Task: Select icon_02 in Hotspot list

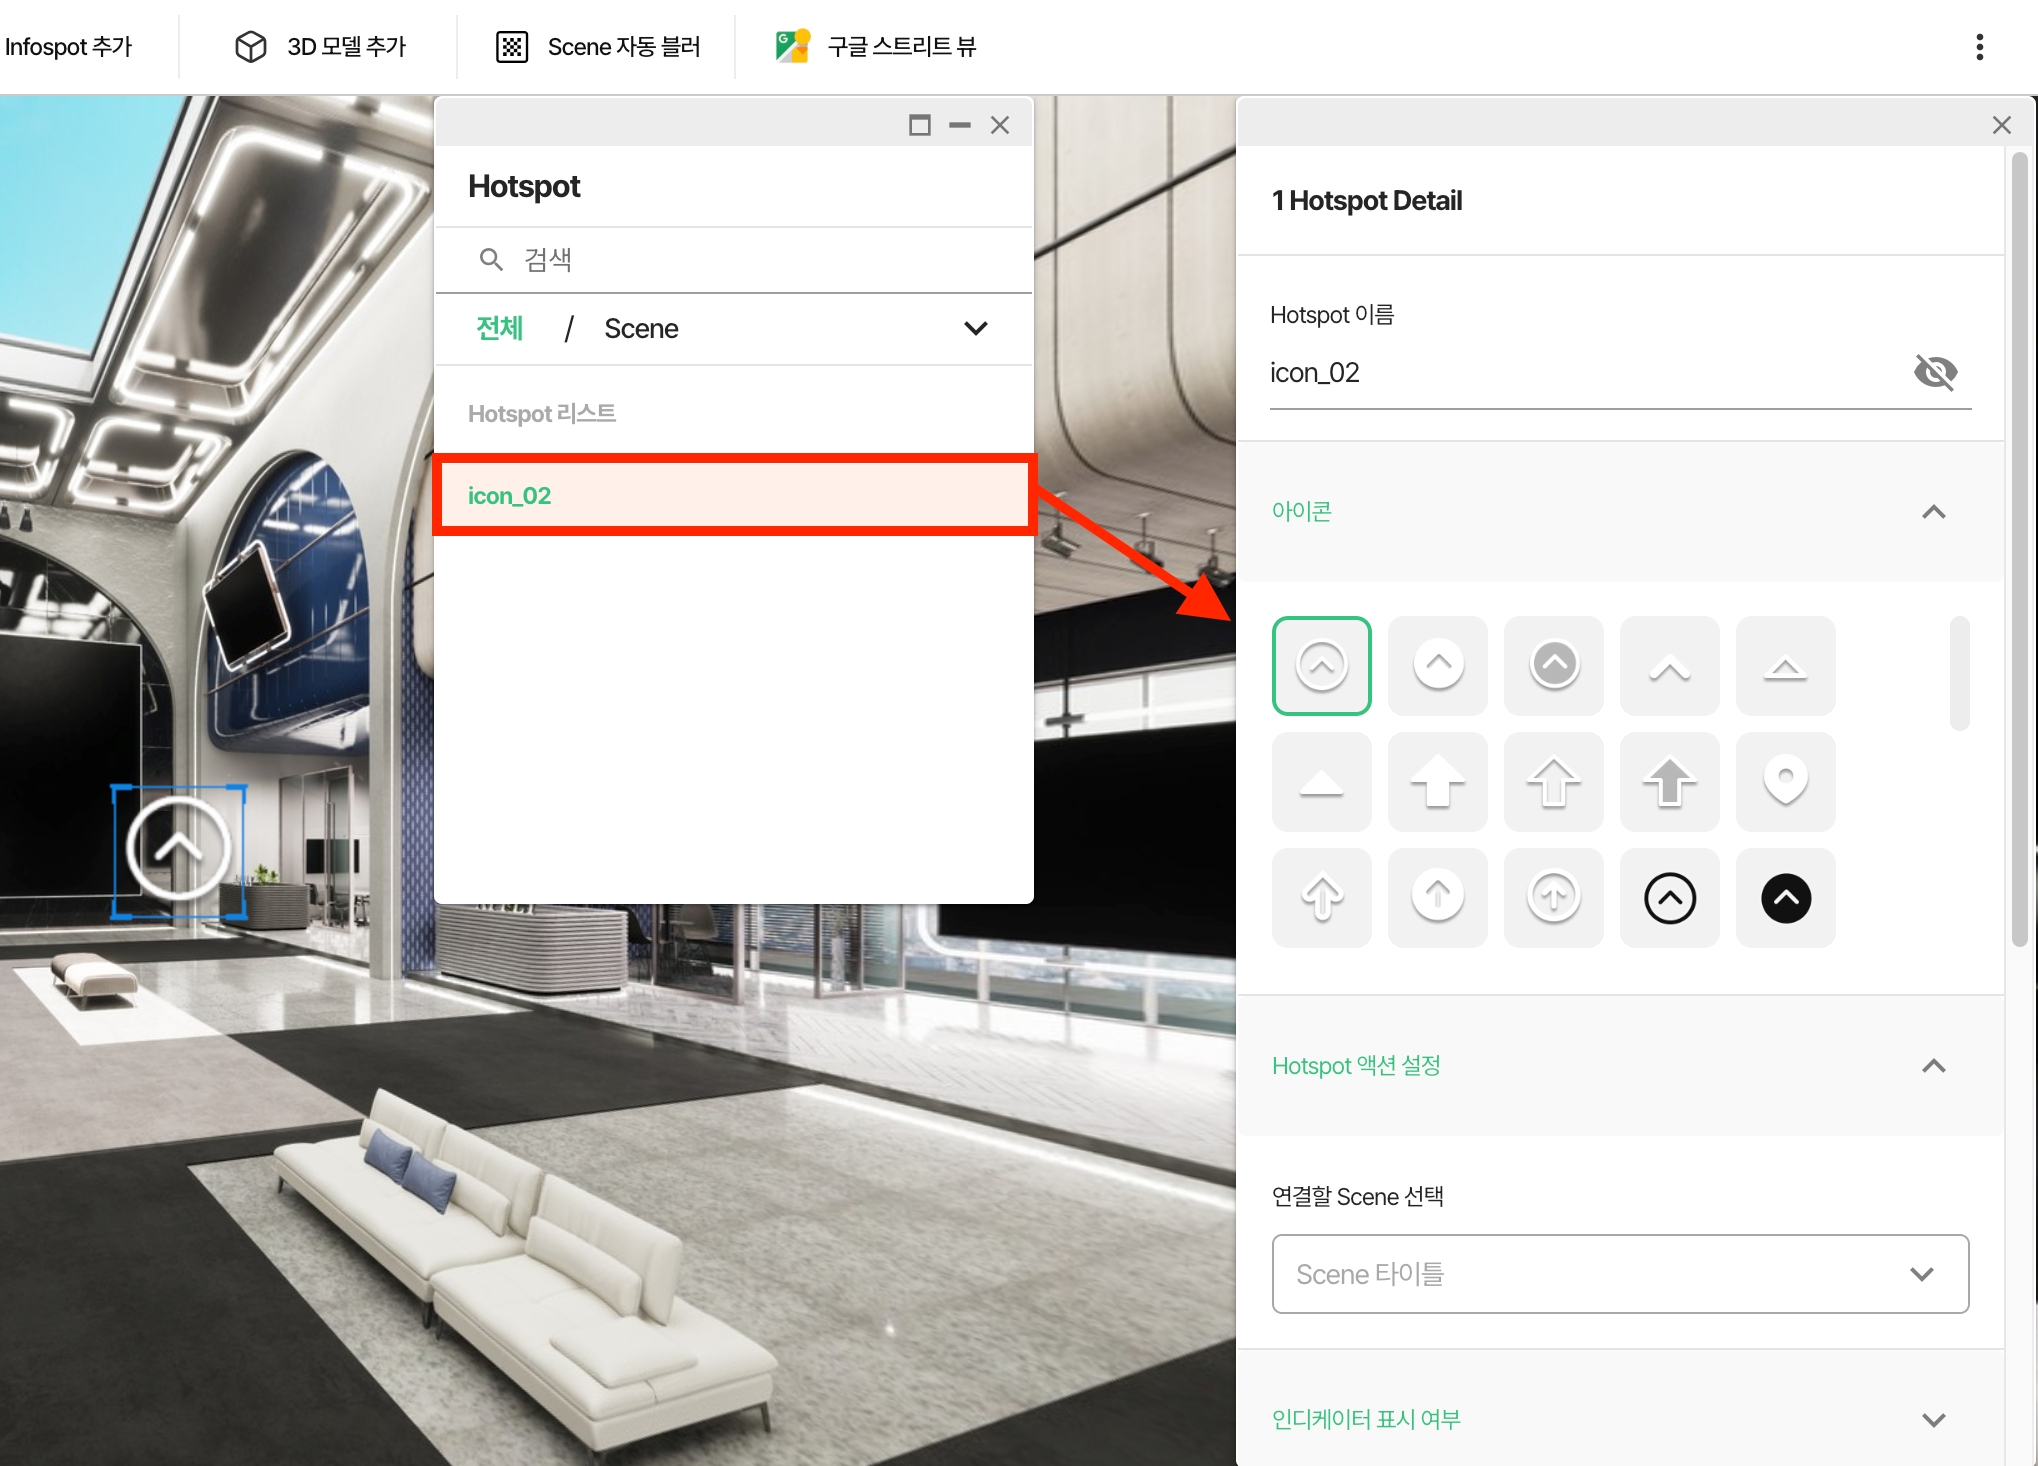Action: click(734, 495)
